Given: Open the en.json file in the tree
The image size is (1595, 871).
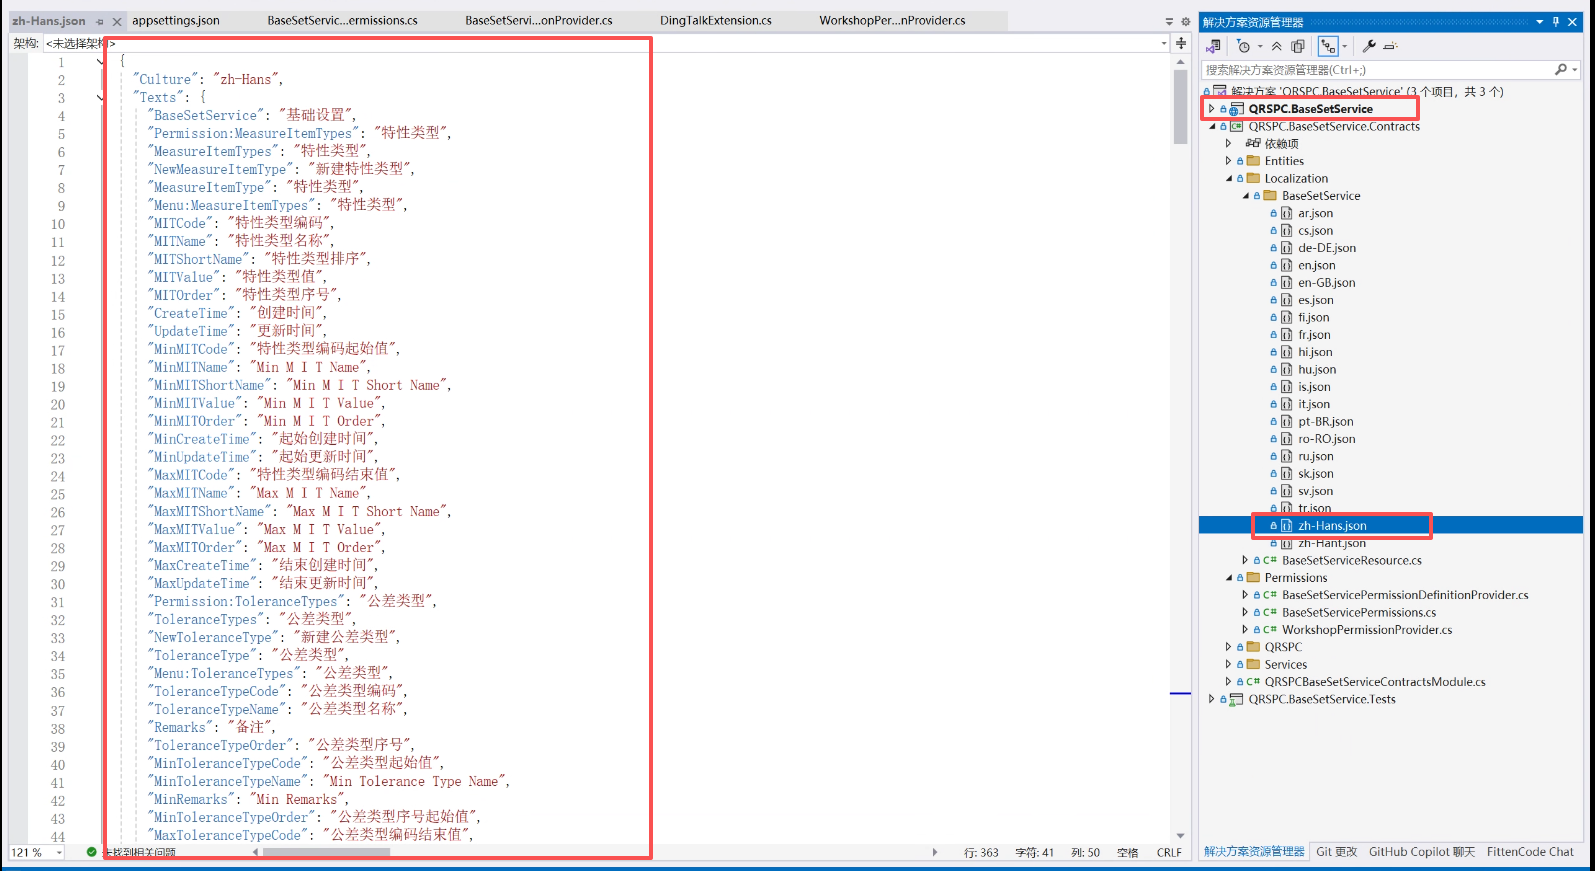Looking at the screenshot, I should (x=1316, y=266).
